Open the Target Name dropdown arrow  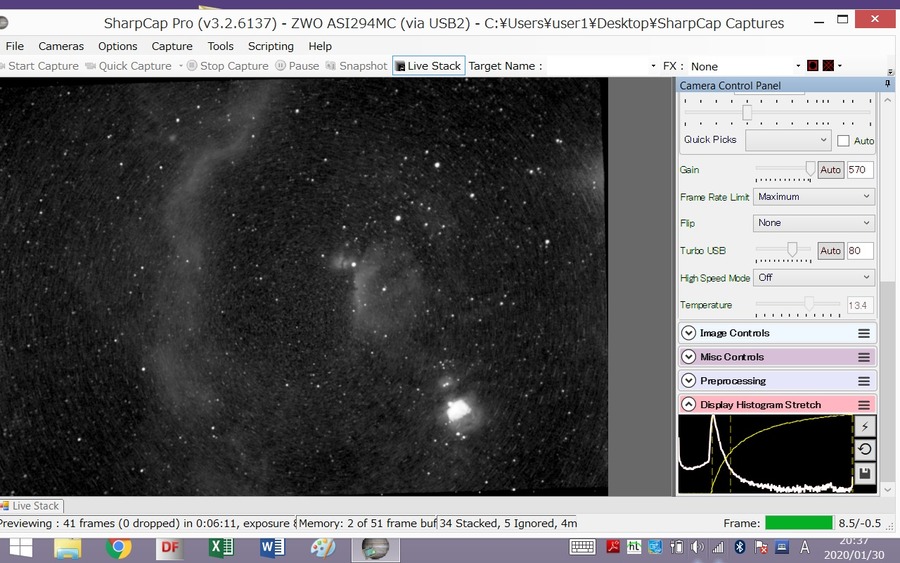pyautogui.click(x=653, y=66)
